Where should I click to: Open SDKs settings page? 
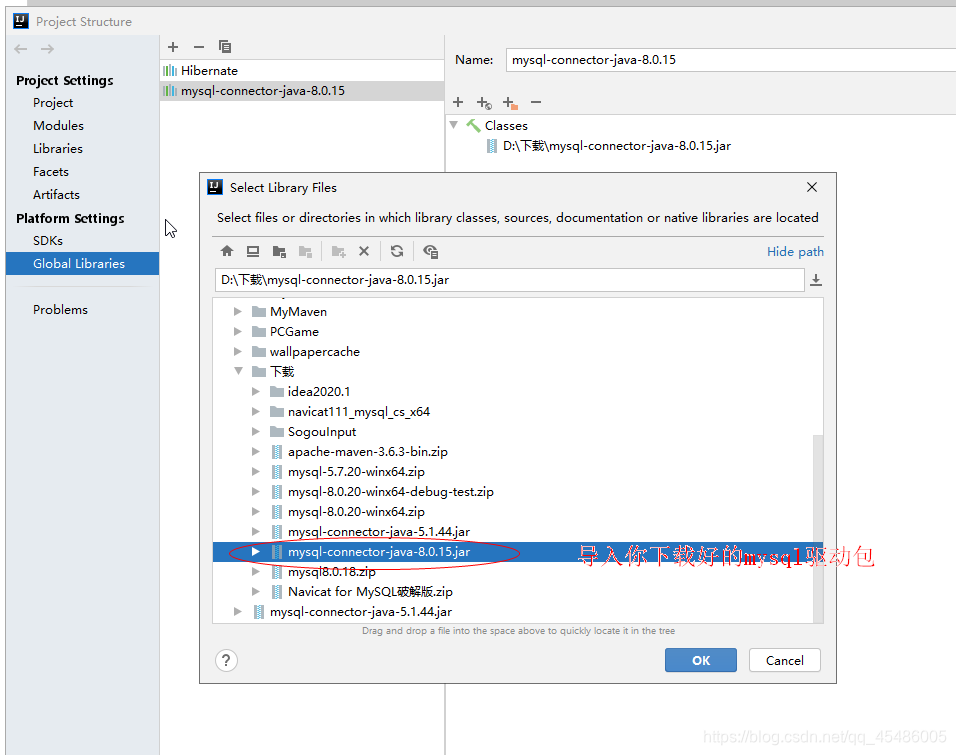pyautogui.click(x=48, y=241)
